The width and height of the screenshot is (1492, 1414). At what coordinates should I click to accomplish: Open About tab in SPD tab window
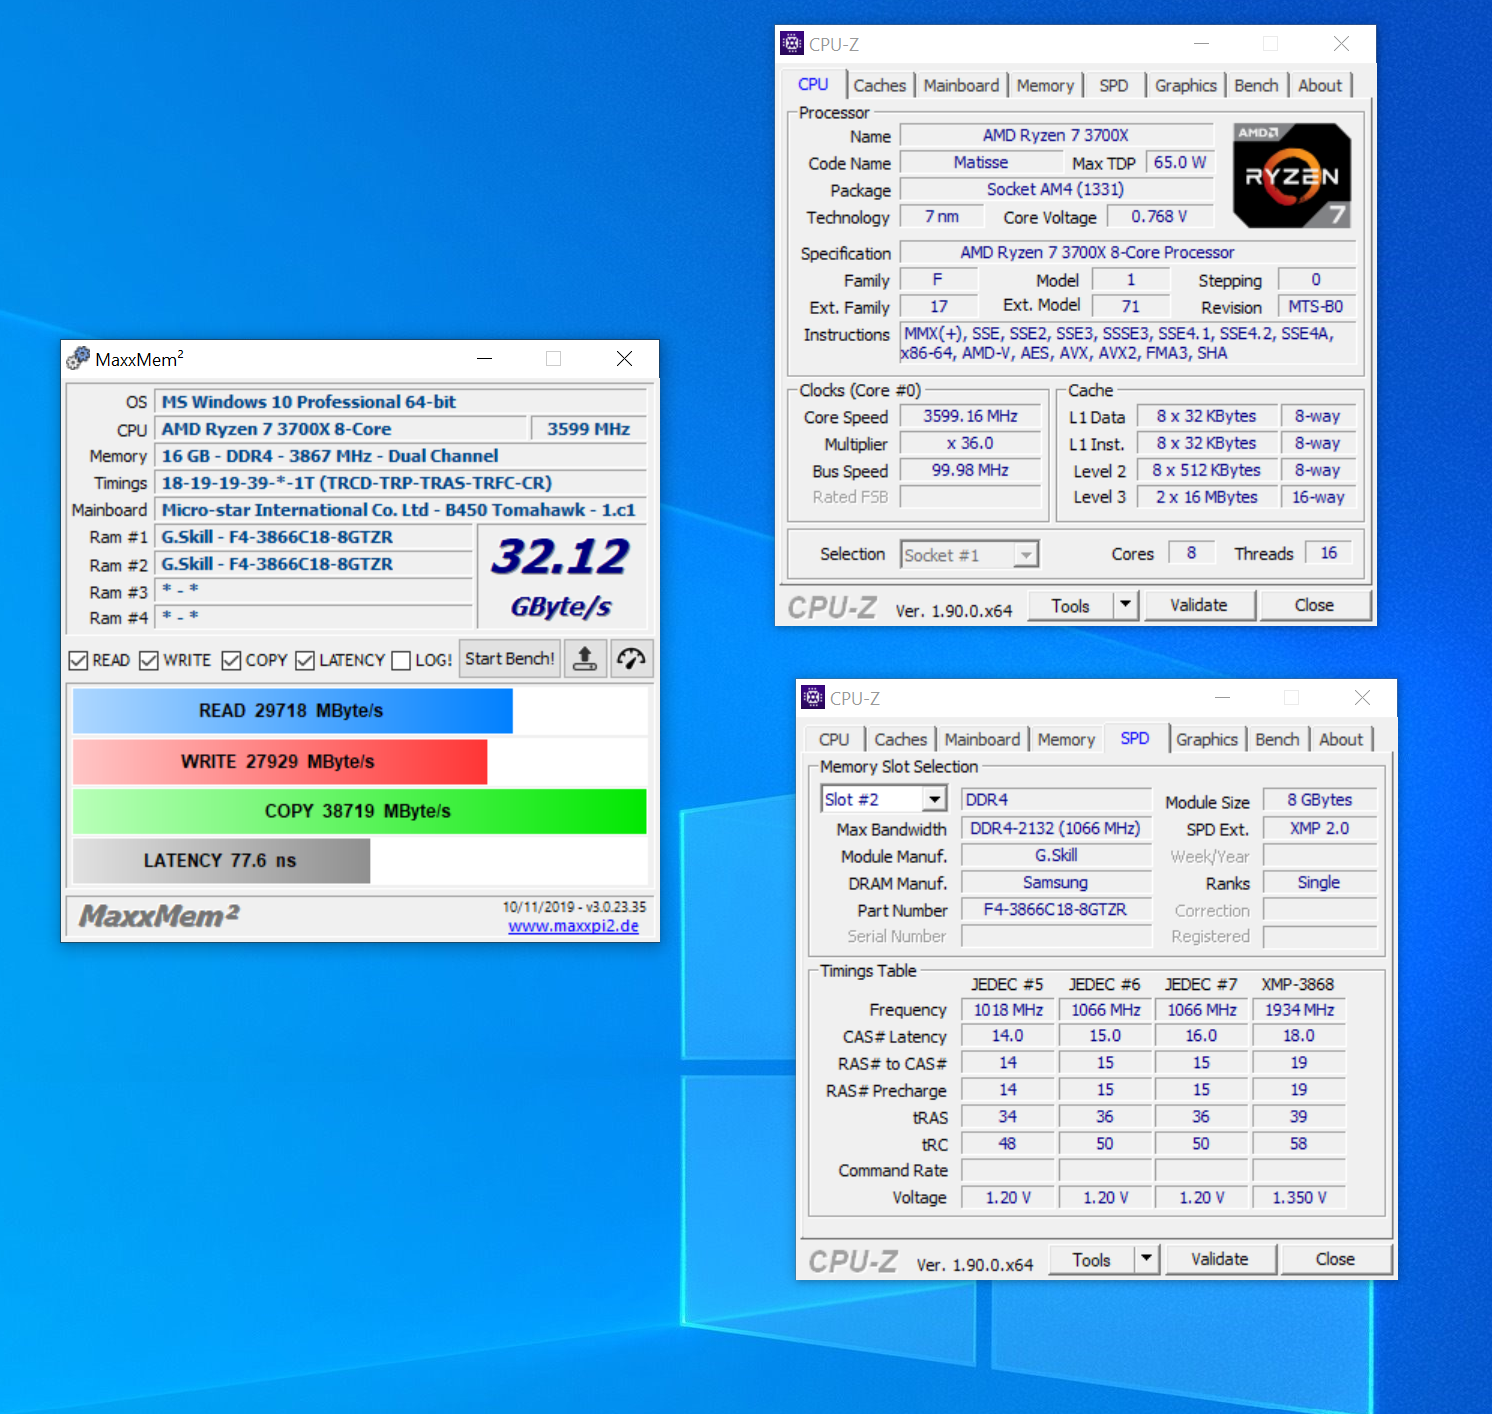(1341, 740)
